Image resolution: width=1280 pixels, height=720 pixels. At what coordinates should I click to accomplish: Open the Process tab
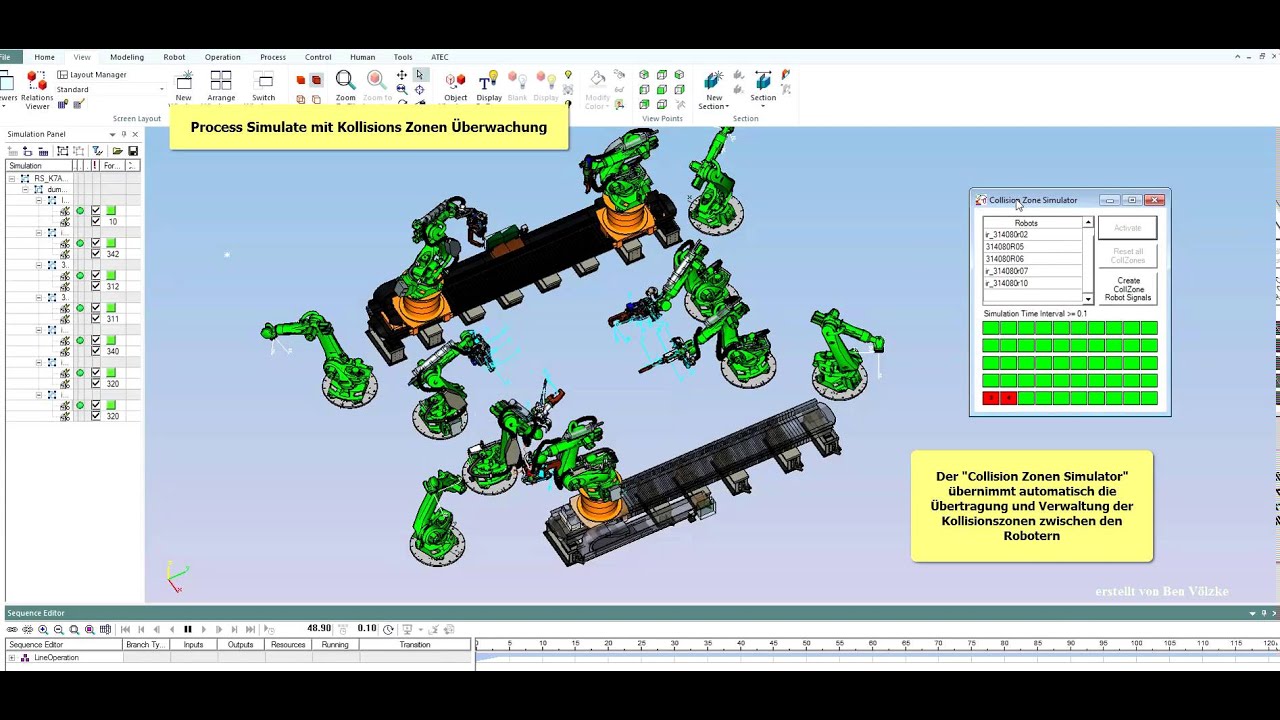273,57
